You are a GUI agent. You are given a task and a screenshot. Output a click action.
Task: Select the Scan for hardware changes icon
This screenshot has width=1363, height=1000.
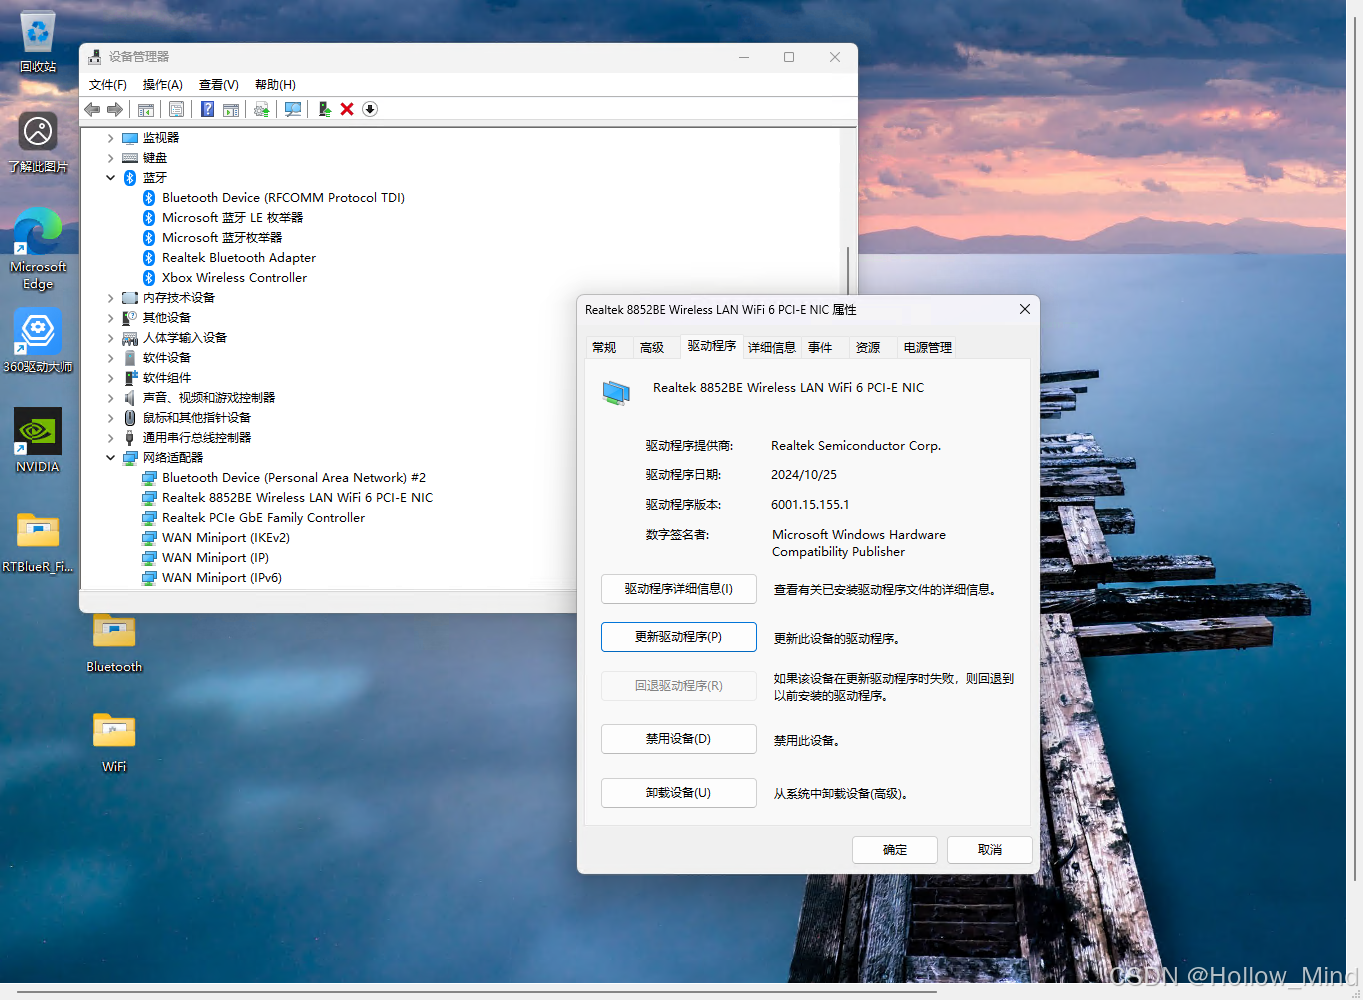[x=292, y=109]
